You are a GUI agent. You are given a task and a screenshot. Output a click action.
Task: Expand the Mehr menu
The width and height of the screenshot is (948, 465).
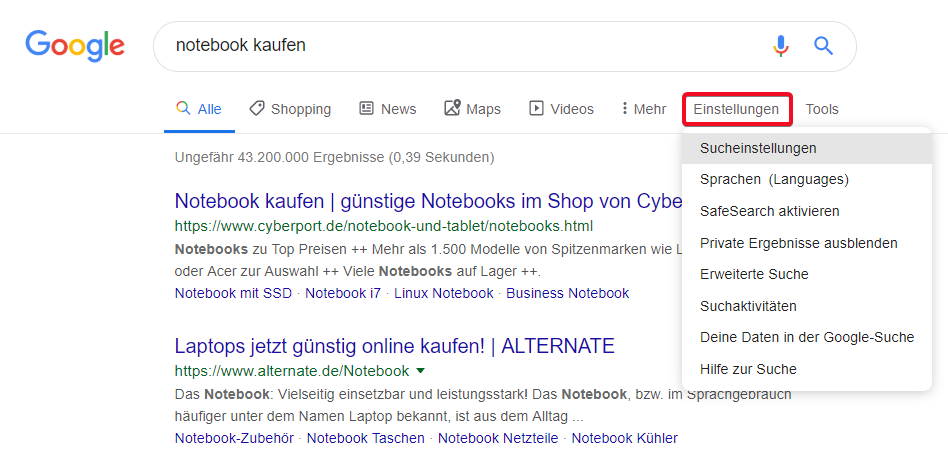point(644,109)
